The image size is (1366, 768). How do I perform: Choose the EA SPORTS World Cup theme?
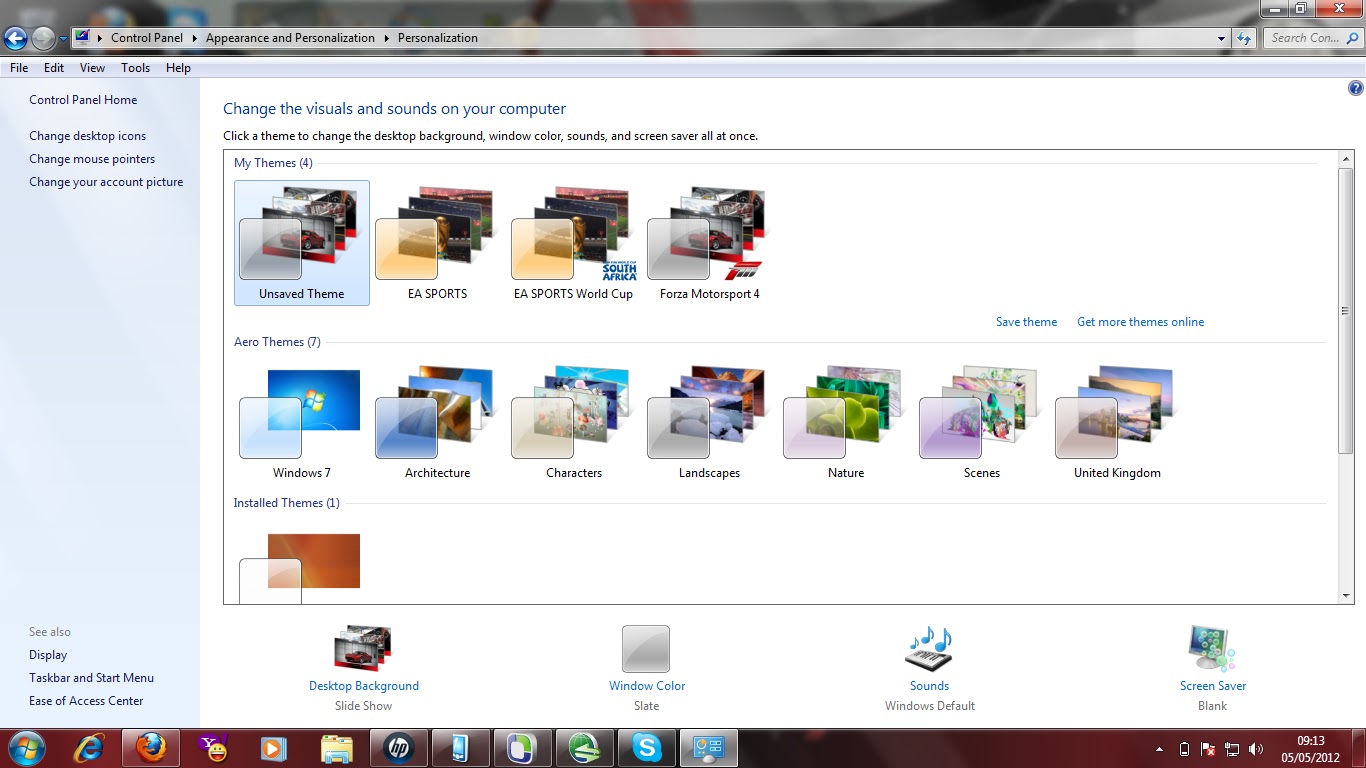573,243
